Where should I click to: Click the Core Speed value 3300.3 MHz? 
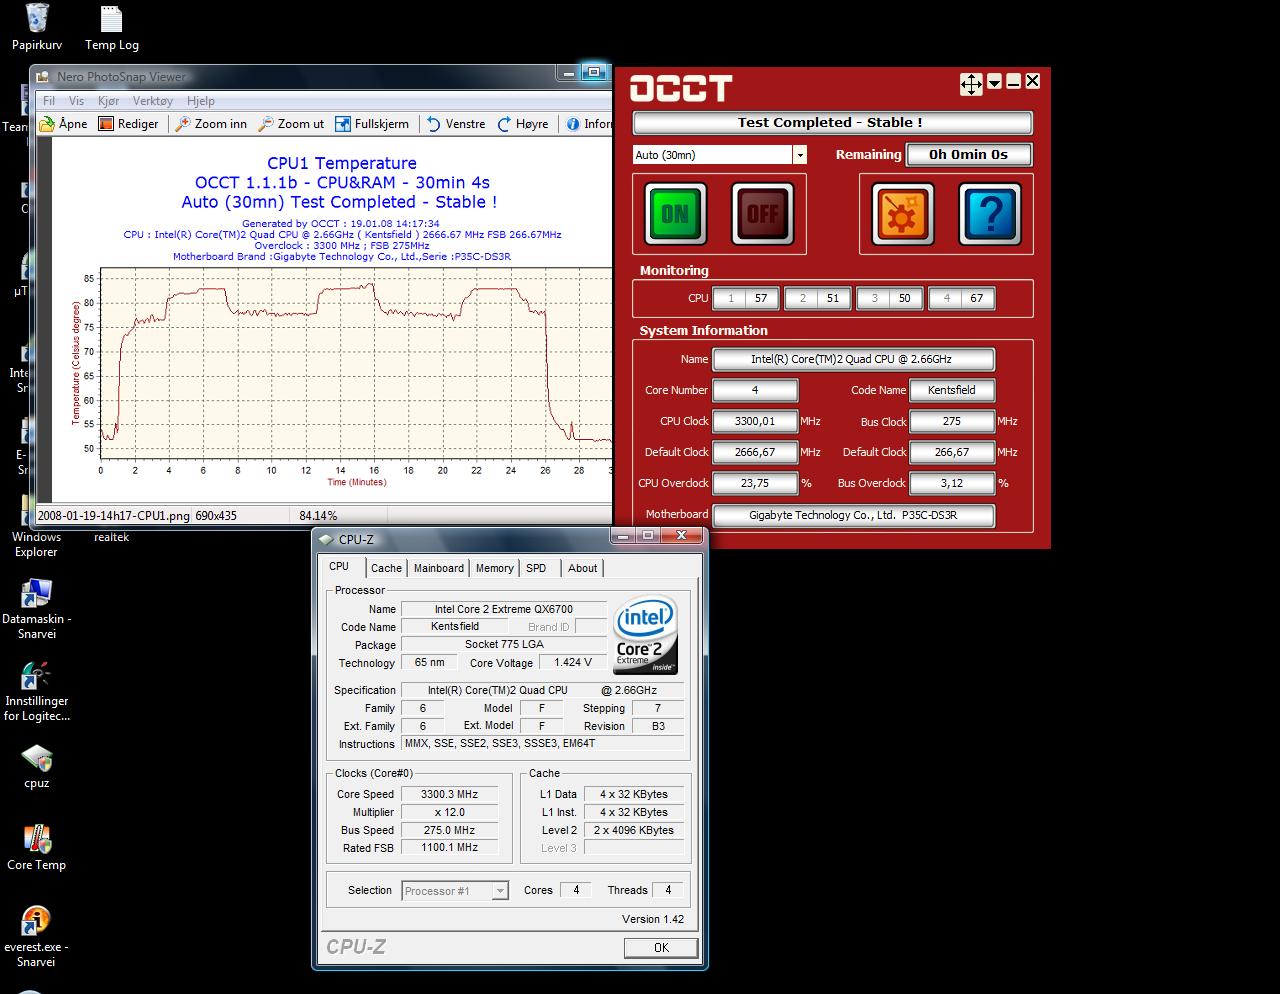[449, 794]
